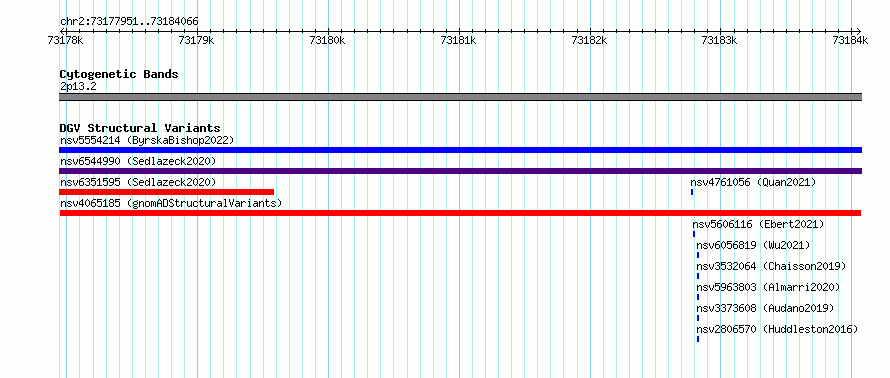The height and width of the screenshot is (378, 890).
Task: Open label nsv2806570 (Huddleston2016)
Action: 777,329
